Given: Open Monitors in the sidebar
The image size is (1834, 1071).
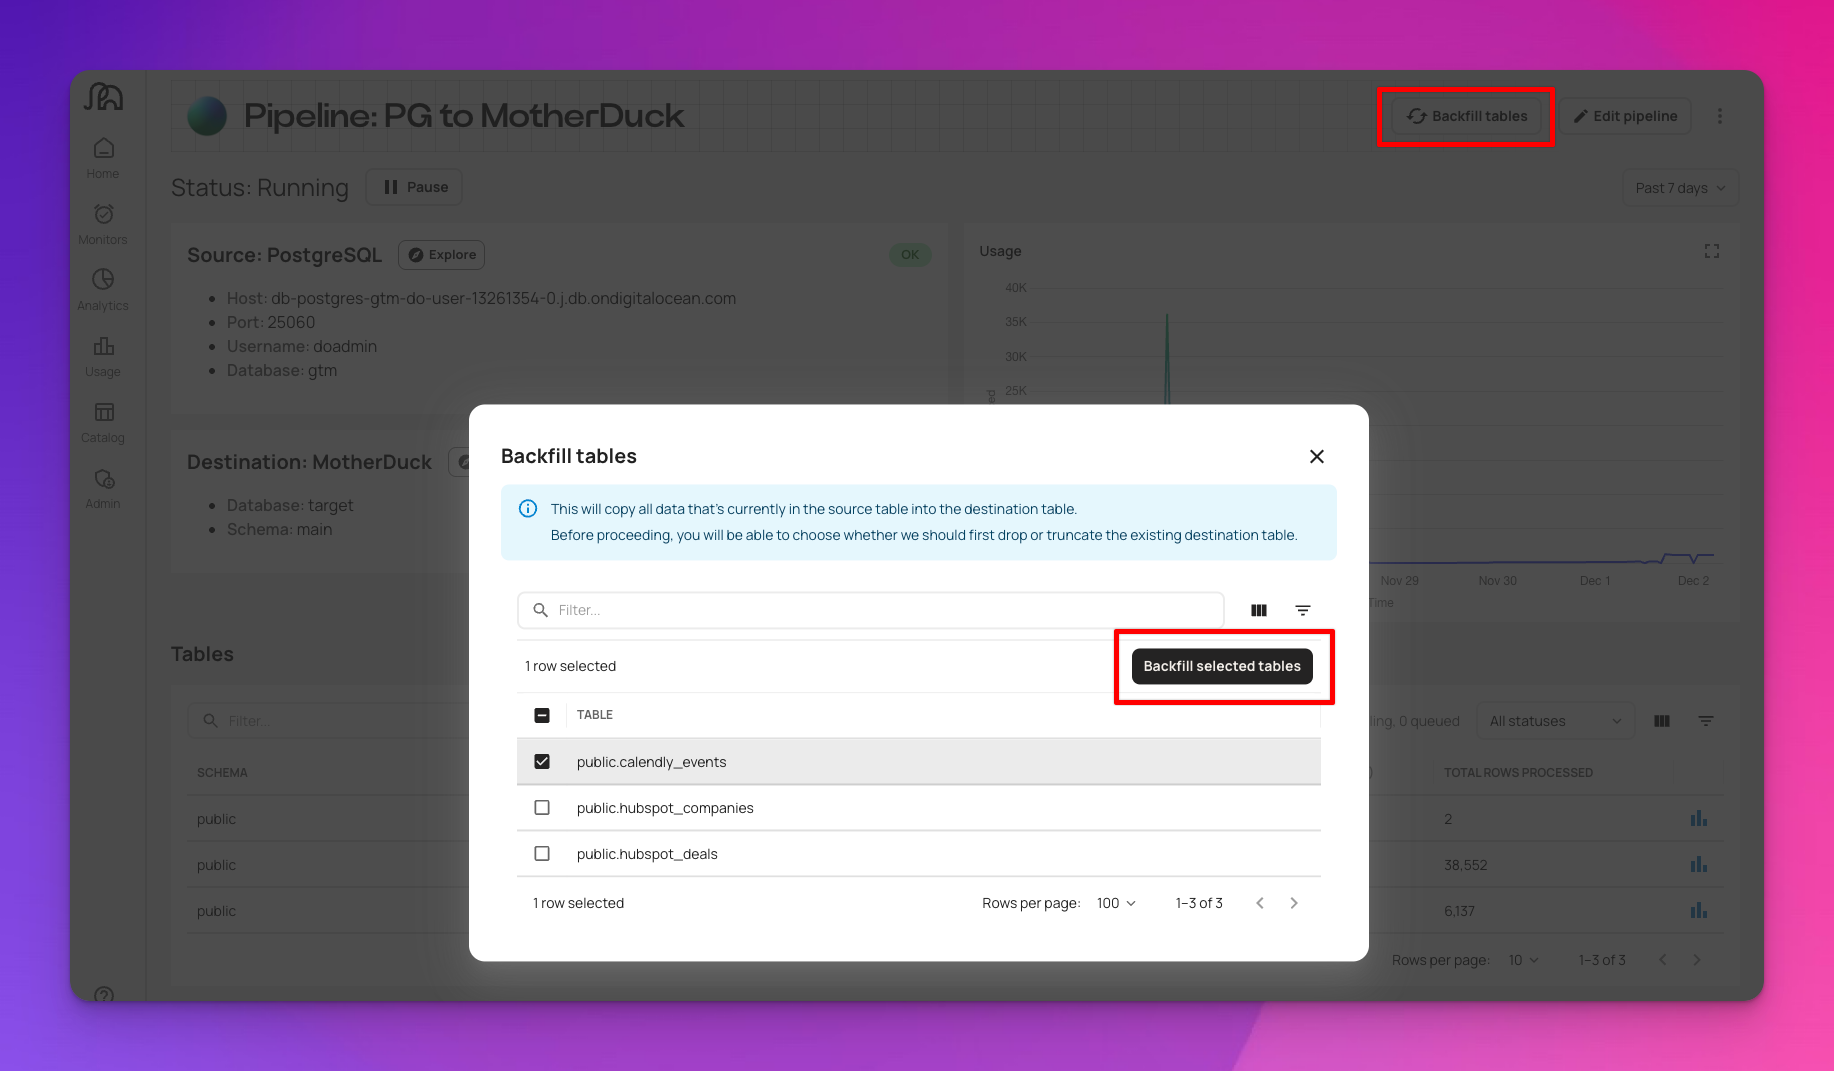Looking at the screenshot, I should (103, 224).
